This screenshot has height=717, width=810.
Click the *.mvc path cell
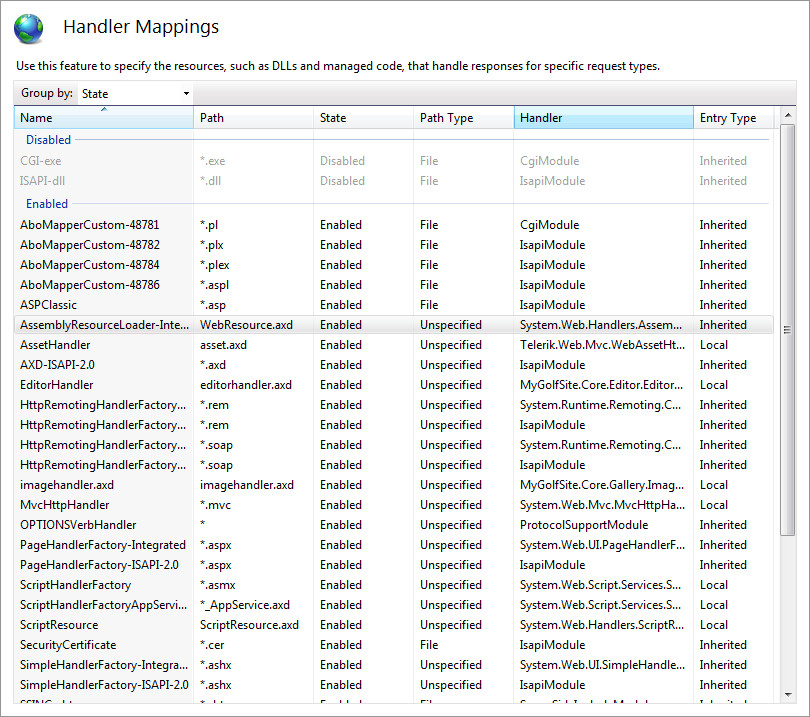coord(215,505)
